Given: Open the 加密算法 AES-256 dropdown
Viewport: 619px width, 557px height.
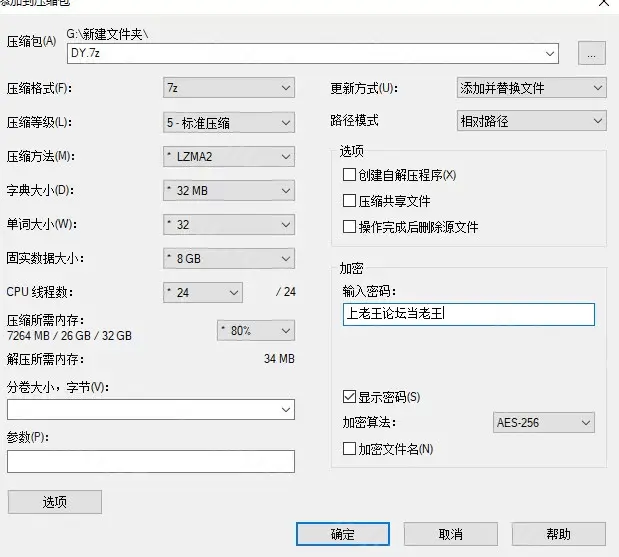Looking at the screenshot, I should click(x=544, y=423).
